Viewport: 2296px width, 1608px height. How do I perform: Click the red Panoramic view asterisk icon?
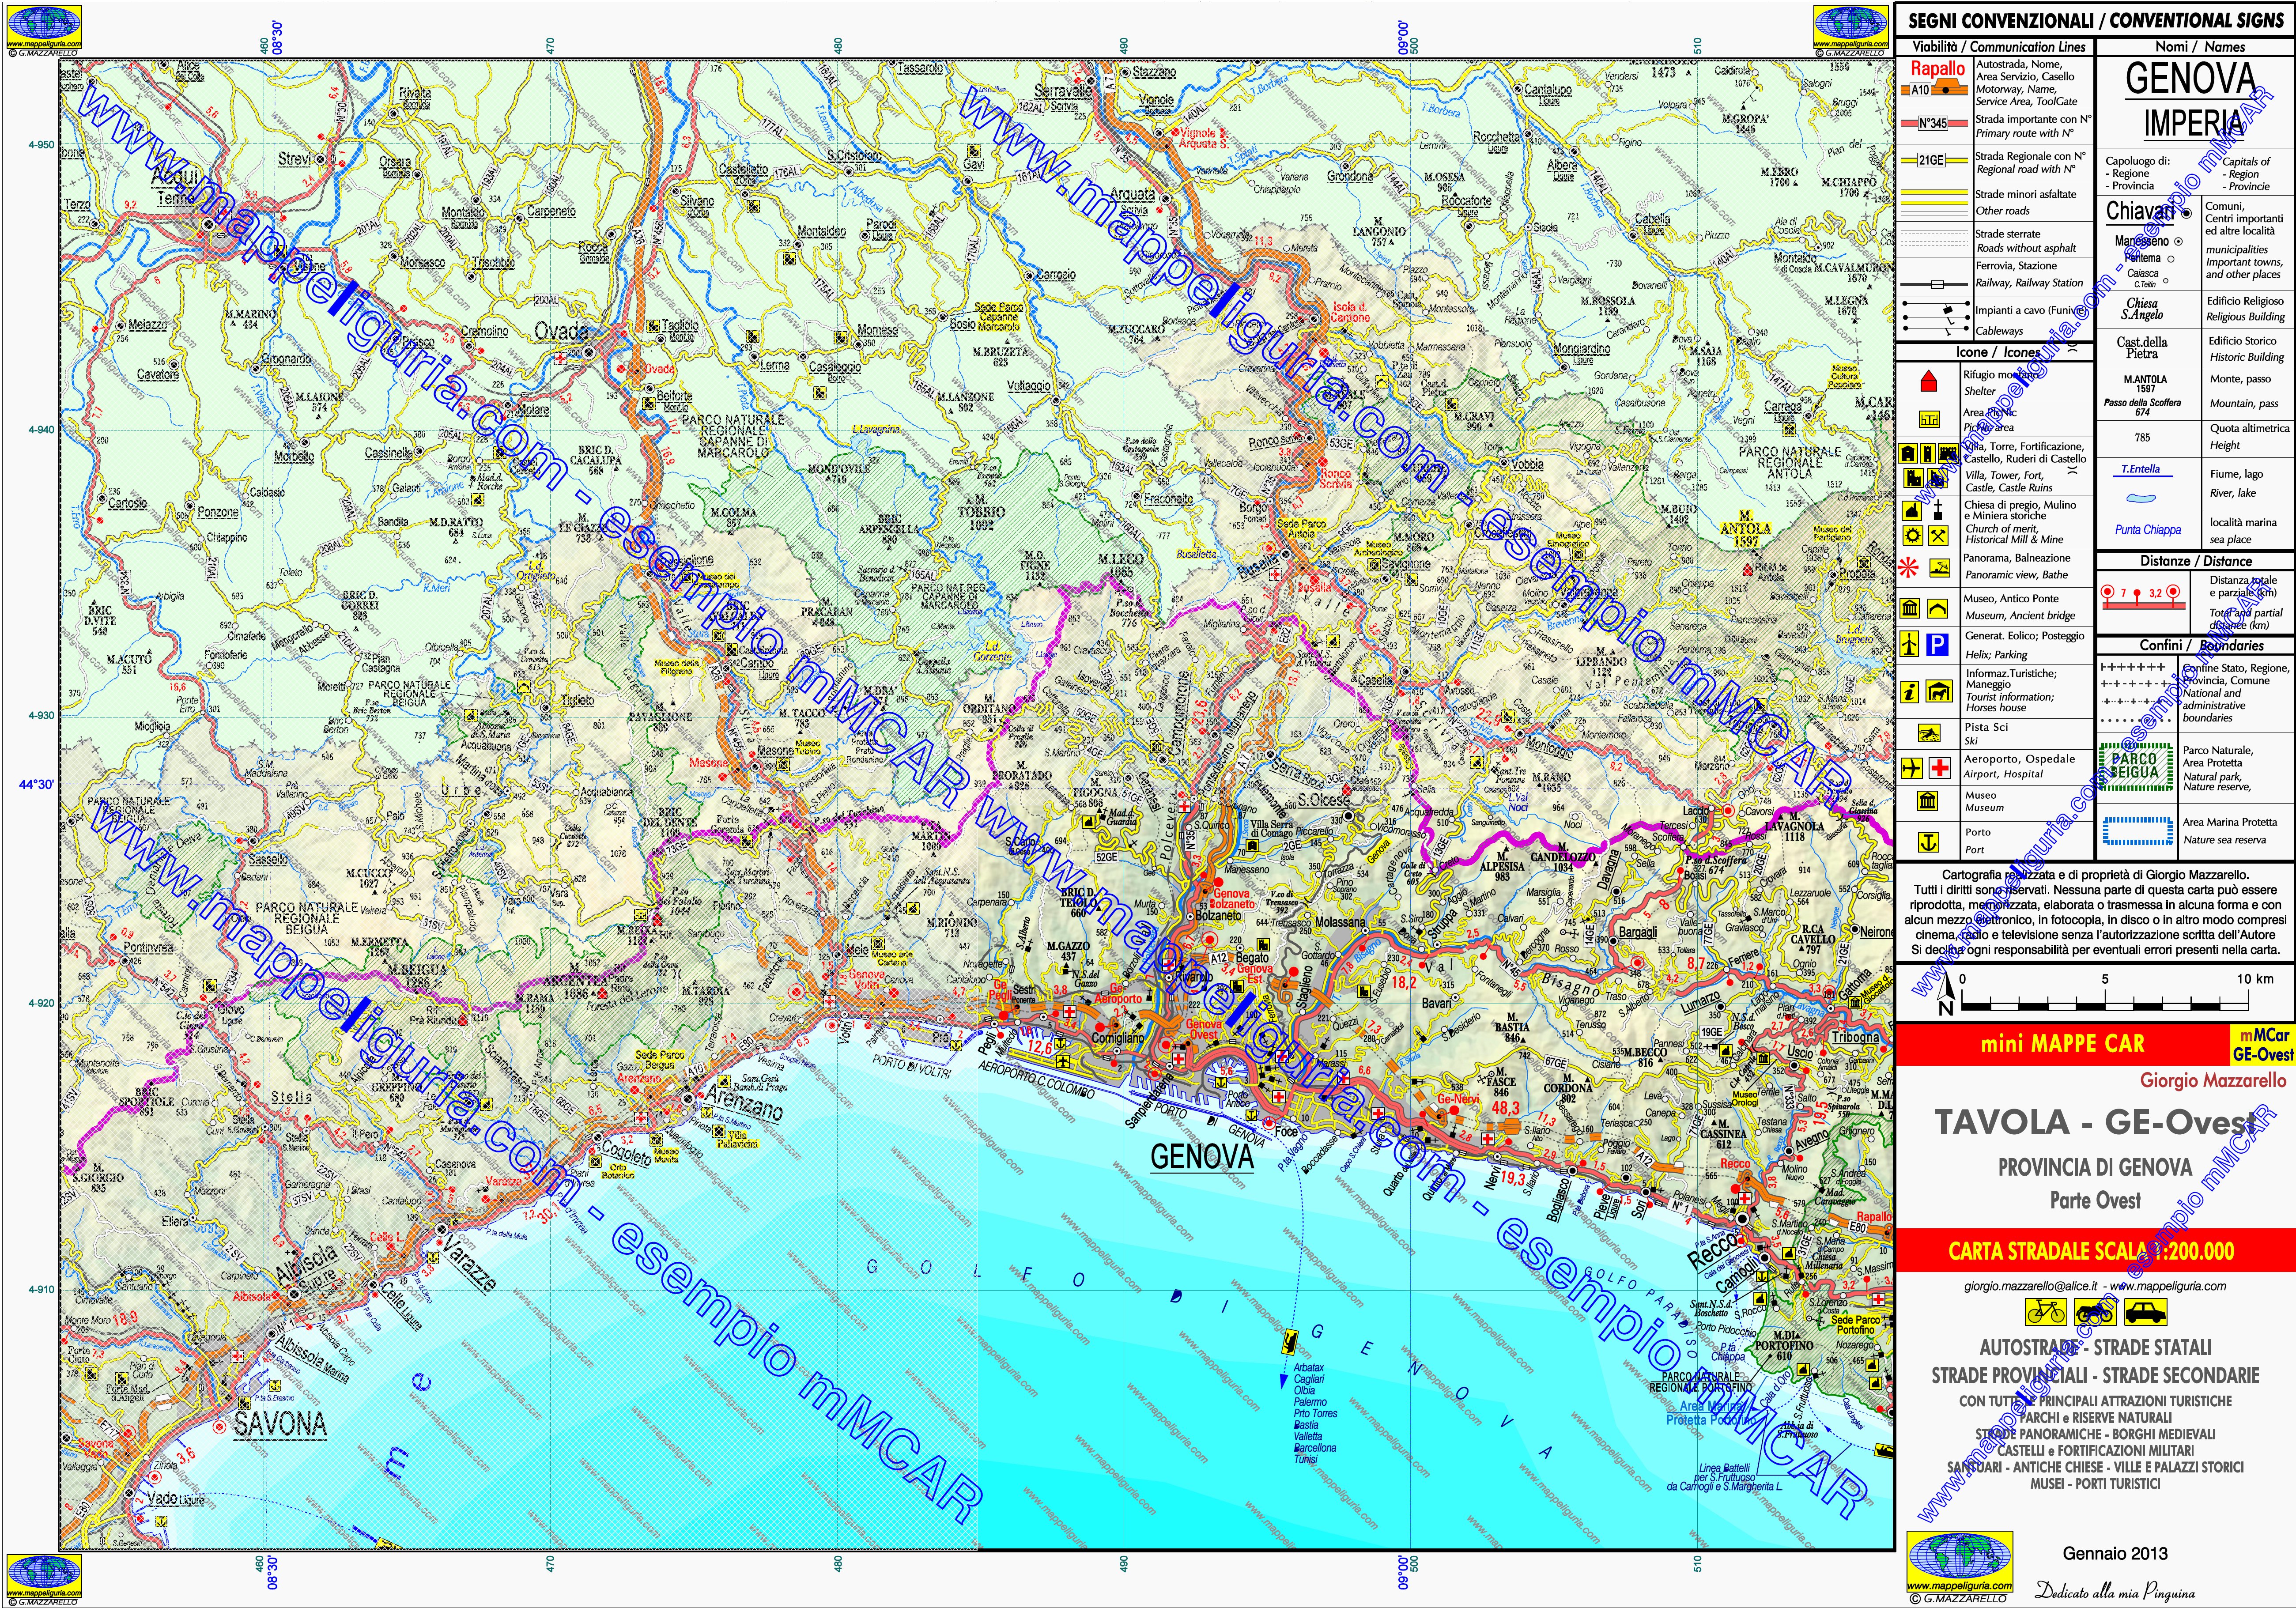point(1908,568)
